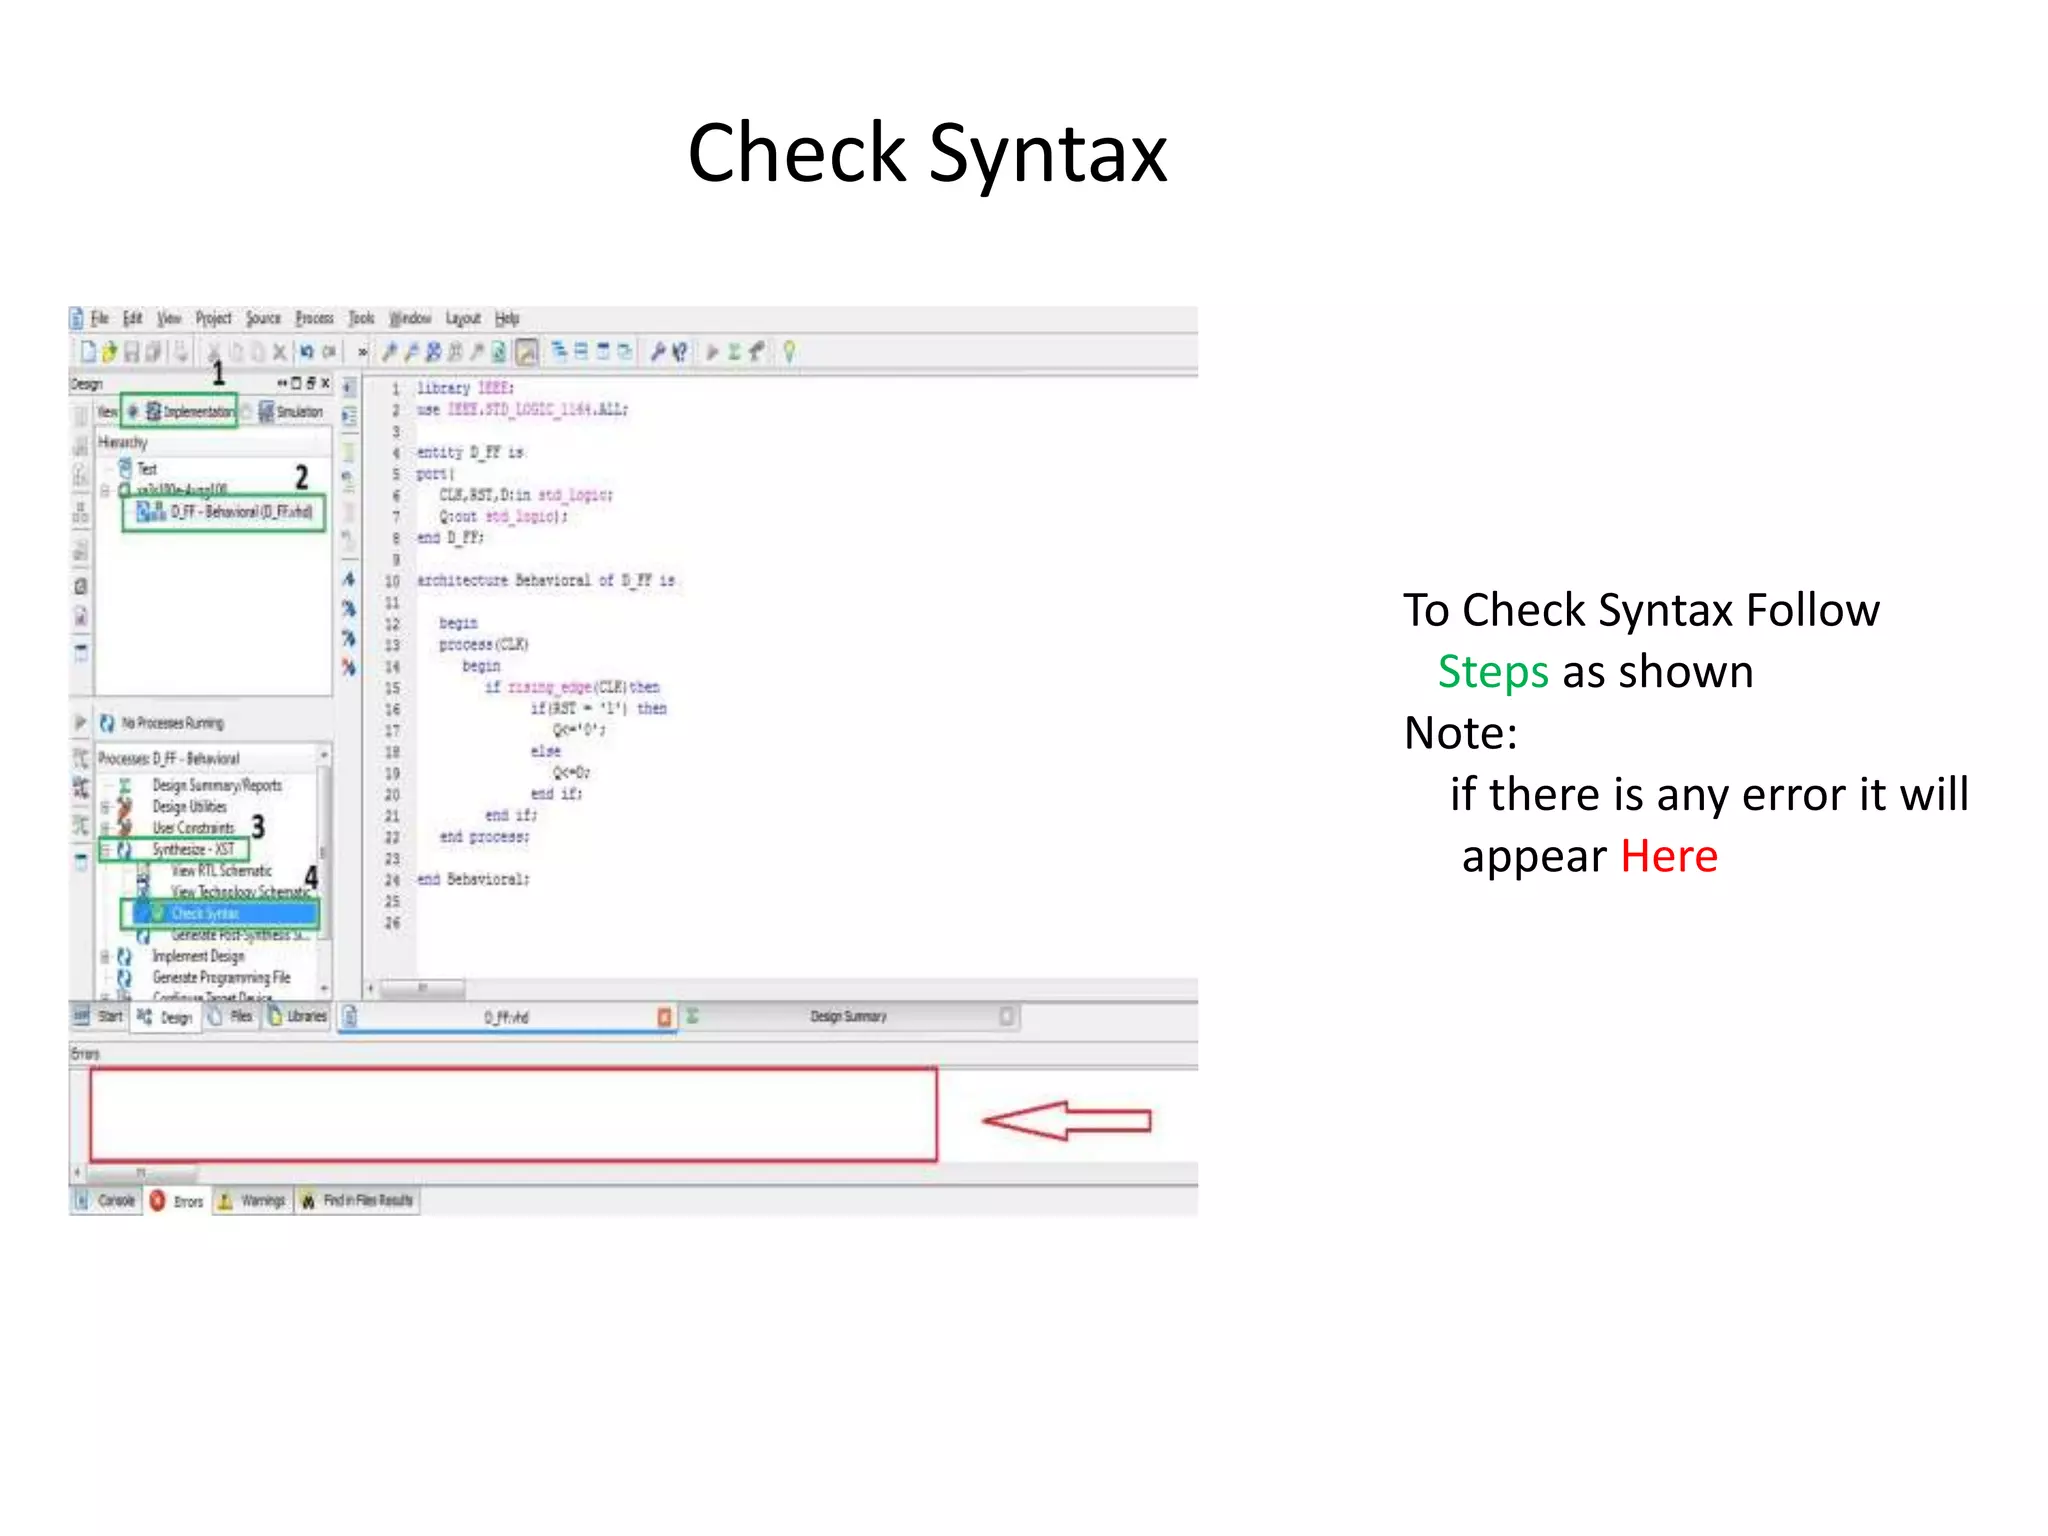The width and height of the screenshot is (2048, 1536).
Task: Switch to the Libraries panel tab
Action: coord(298,1016)
